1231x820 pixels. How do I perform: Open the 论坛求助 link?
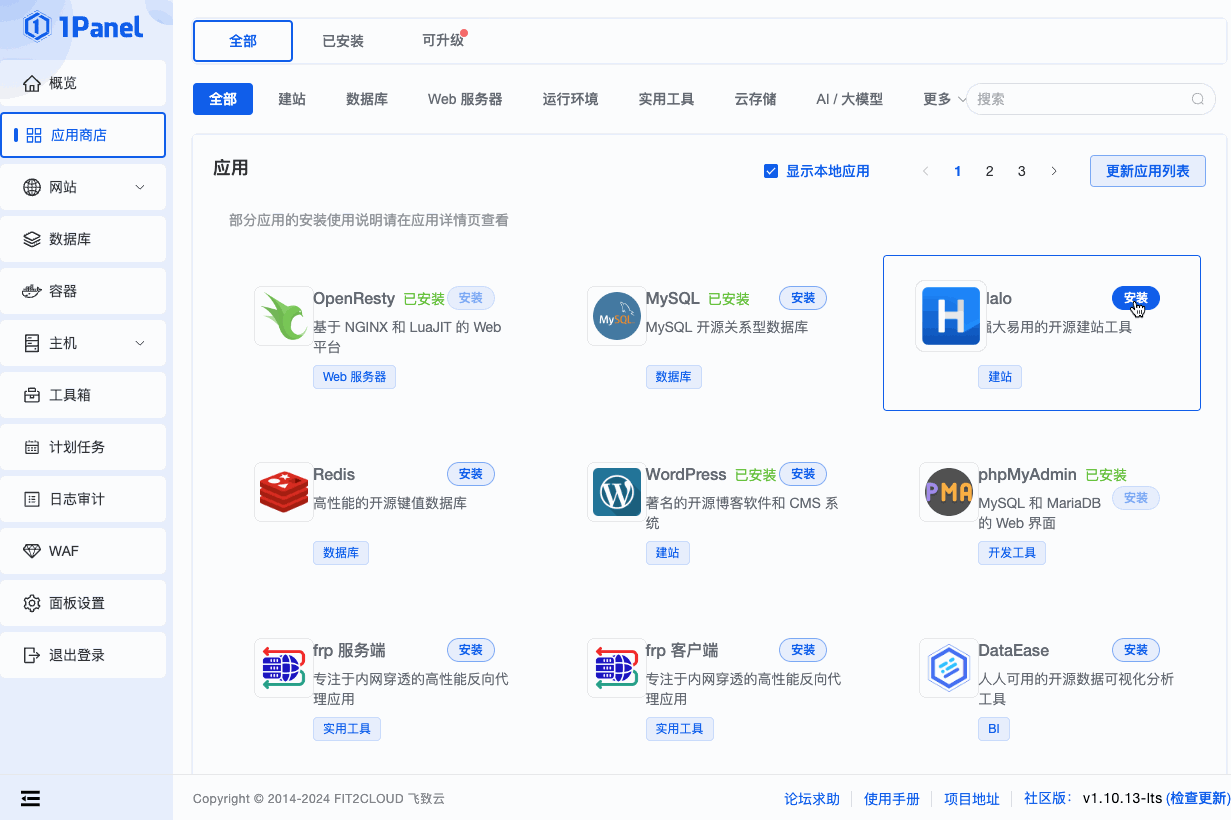point(812,799)
